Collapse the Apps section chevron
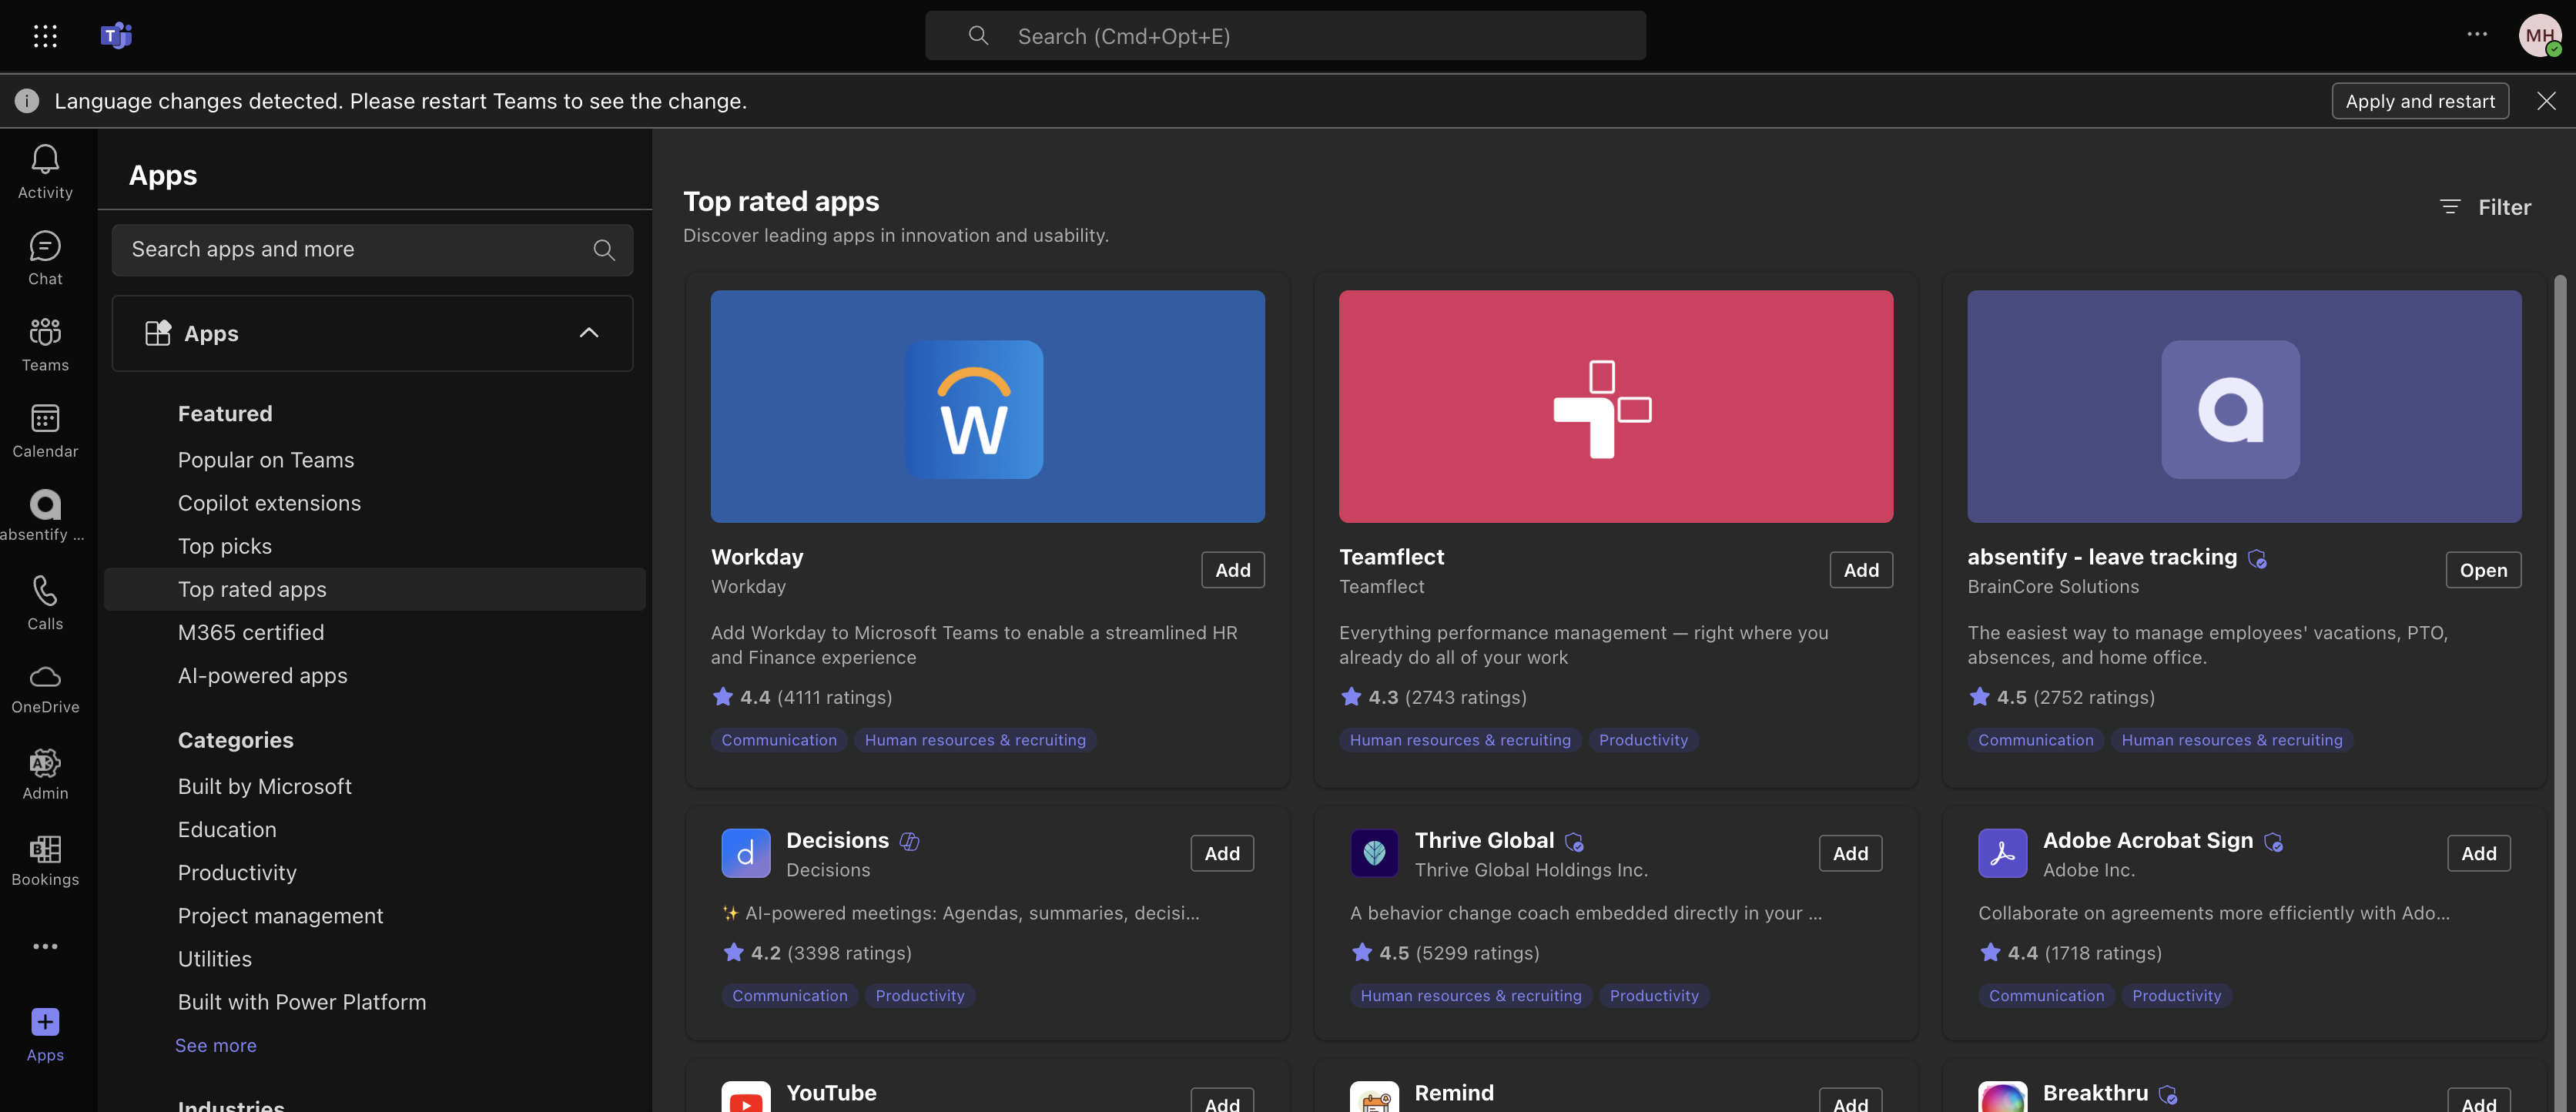2576x1112 pixels. coord(588,333)
